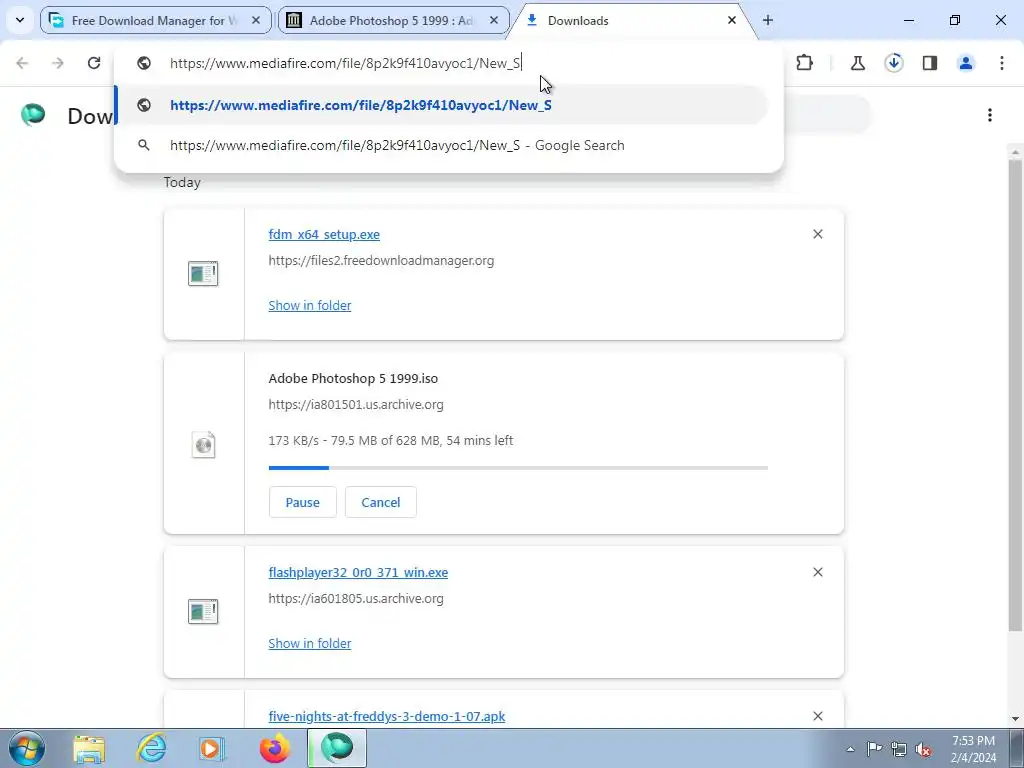
Task: Launch Firefox from the taskbar
Action: coord(274,748)
